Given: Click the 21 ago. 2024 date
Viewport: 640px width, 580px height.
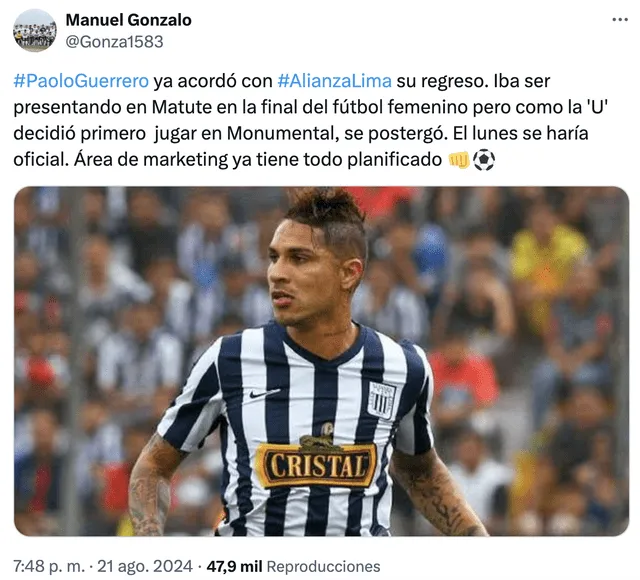Looking at the screenshot, I should pyautogui.click(x=145, y=566).
